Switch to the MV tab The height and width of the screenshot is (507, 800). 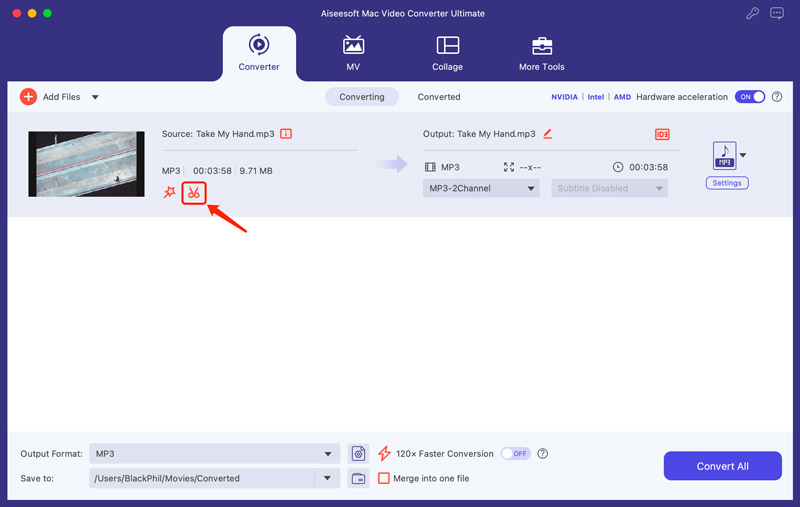click(353, 54)
